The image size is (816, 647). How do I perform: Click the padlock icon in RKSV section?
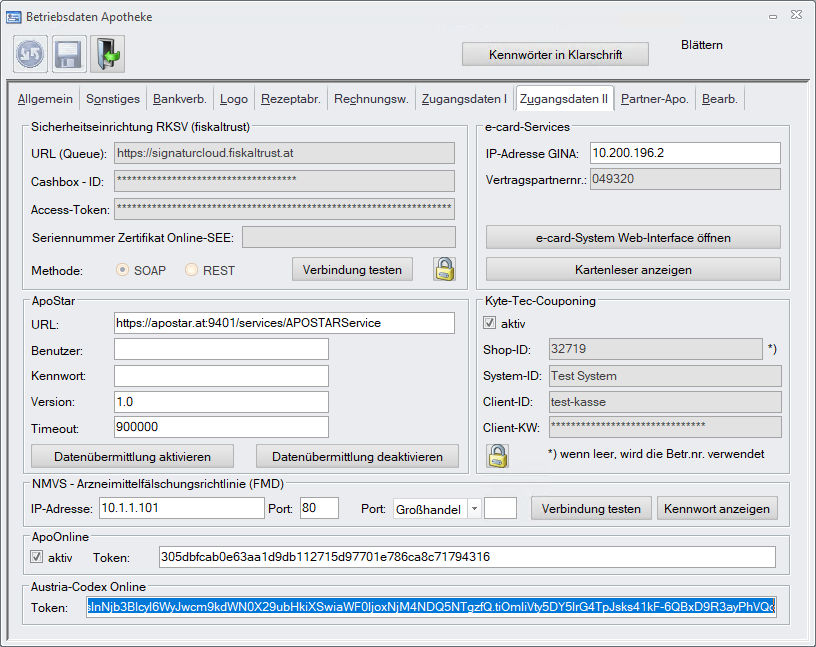point(444,269)
